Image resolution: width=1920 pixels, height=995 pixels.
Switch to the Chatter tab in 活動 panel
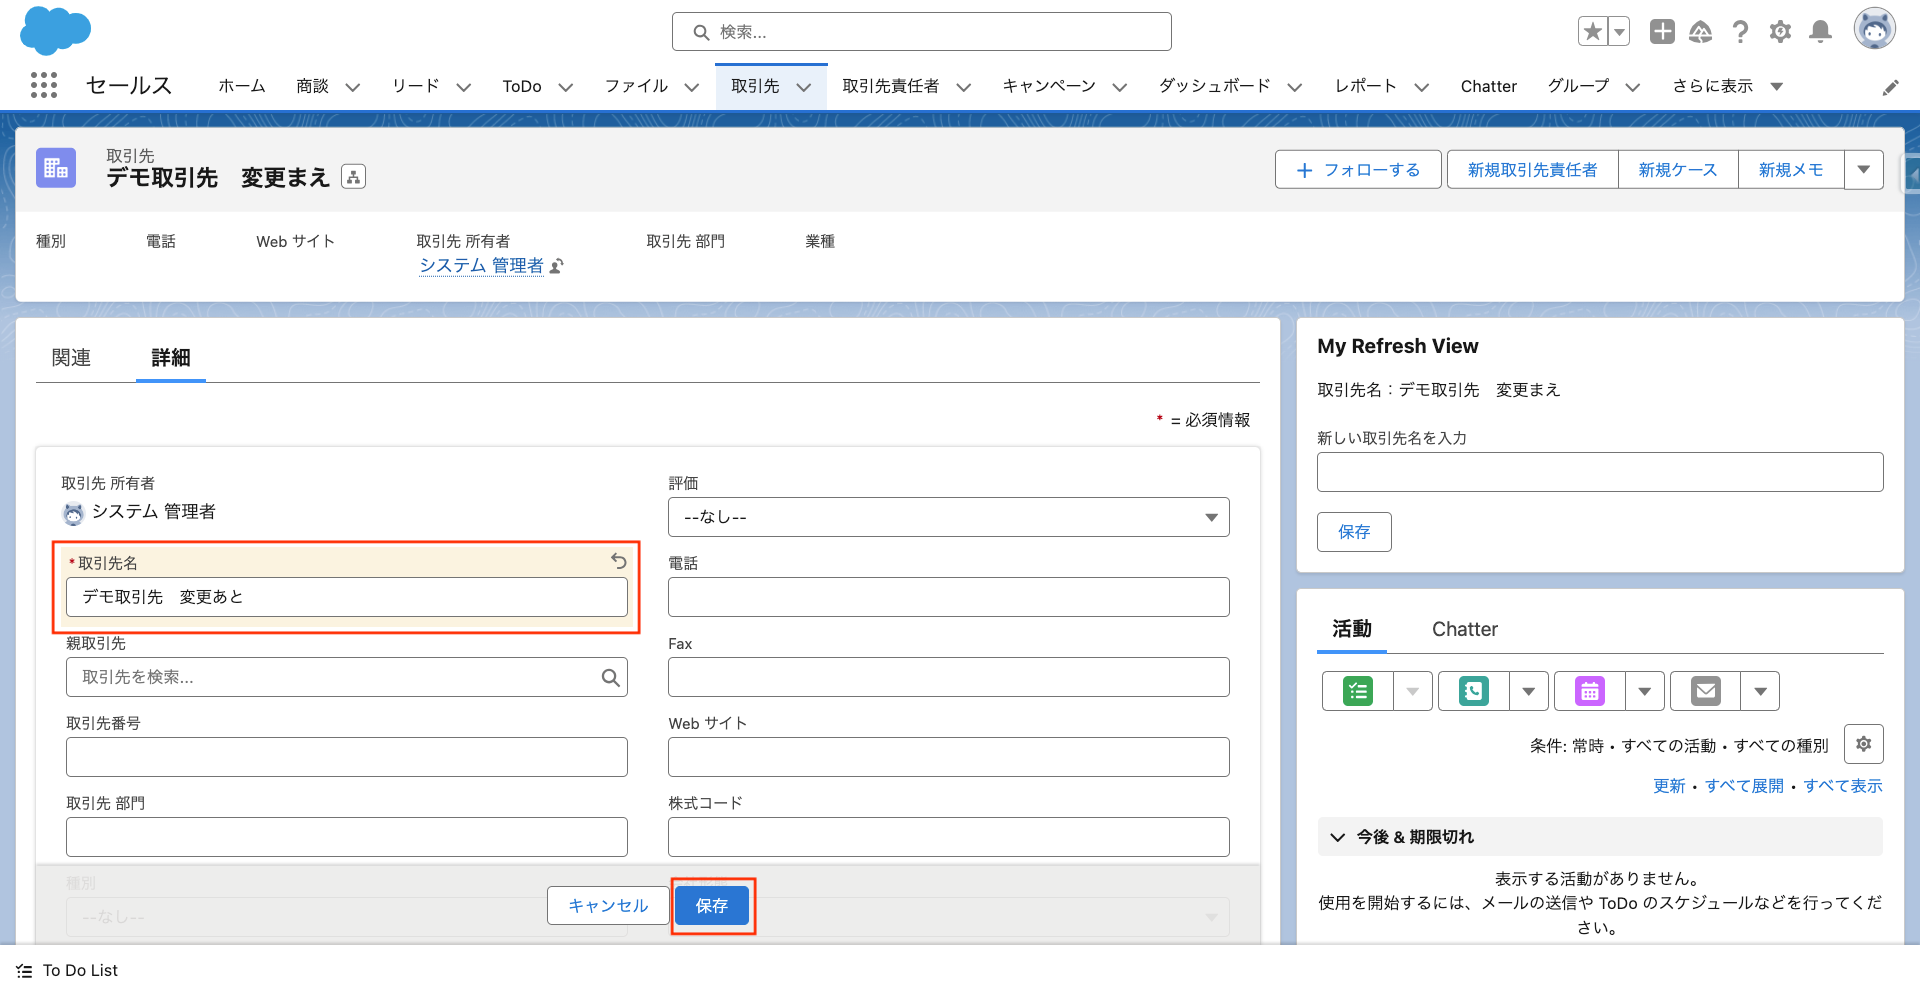[x=1464, y=629]
